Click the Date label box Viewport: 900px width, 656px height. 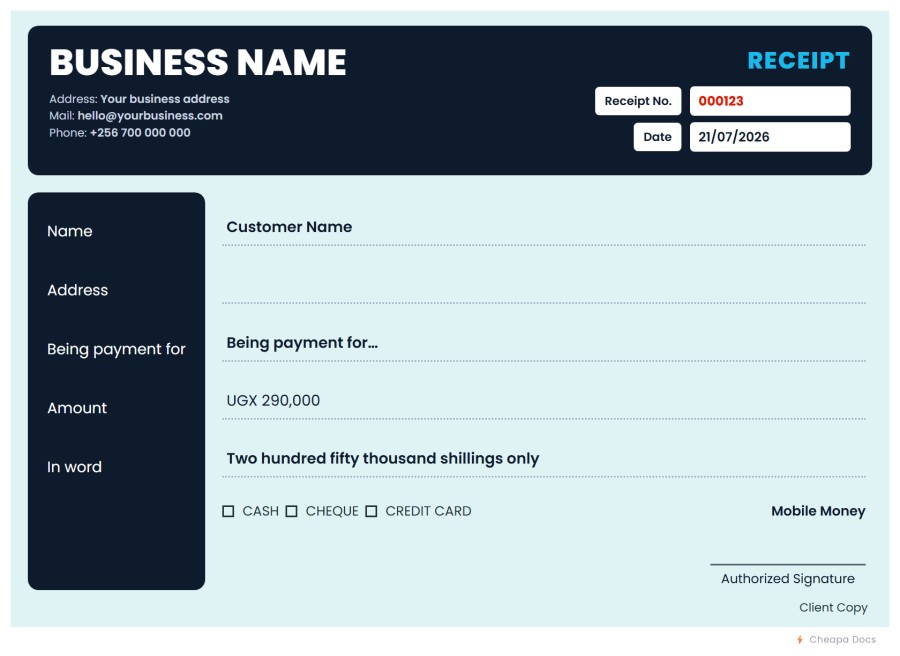click(657, 137)
